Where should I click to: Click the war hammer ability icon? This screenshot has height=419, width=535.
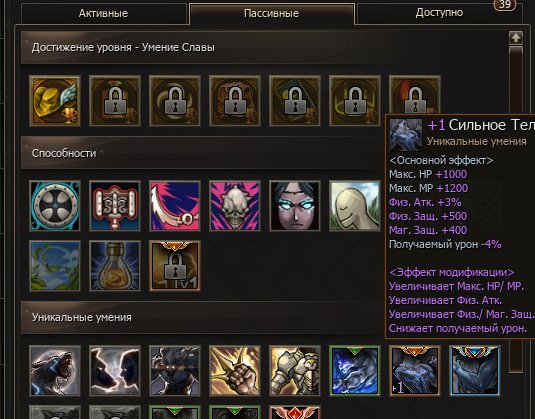pyautogui.click(x=115, y=206)
